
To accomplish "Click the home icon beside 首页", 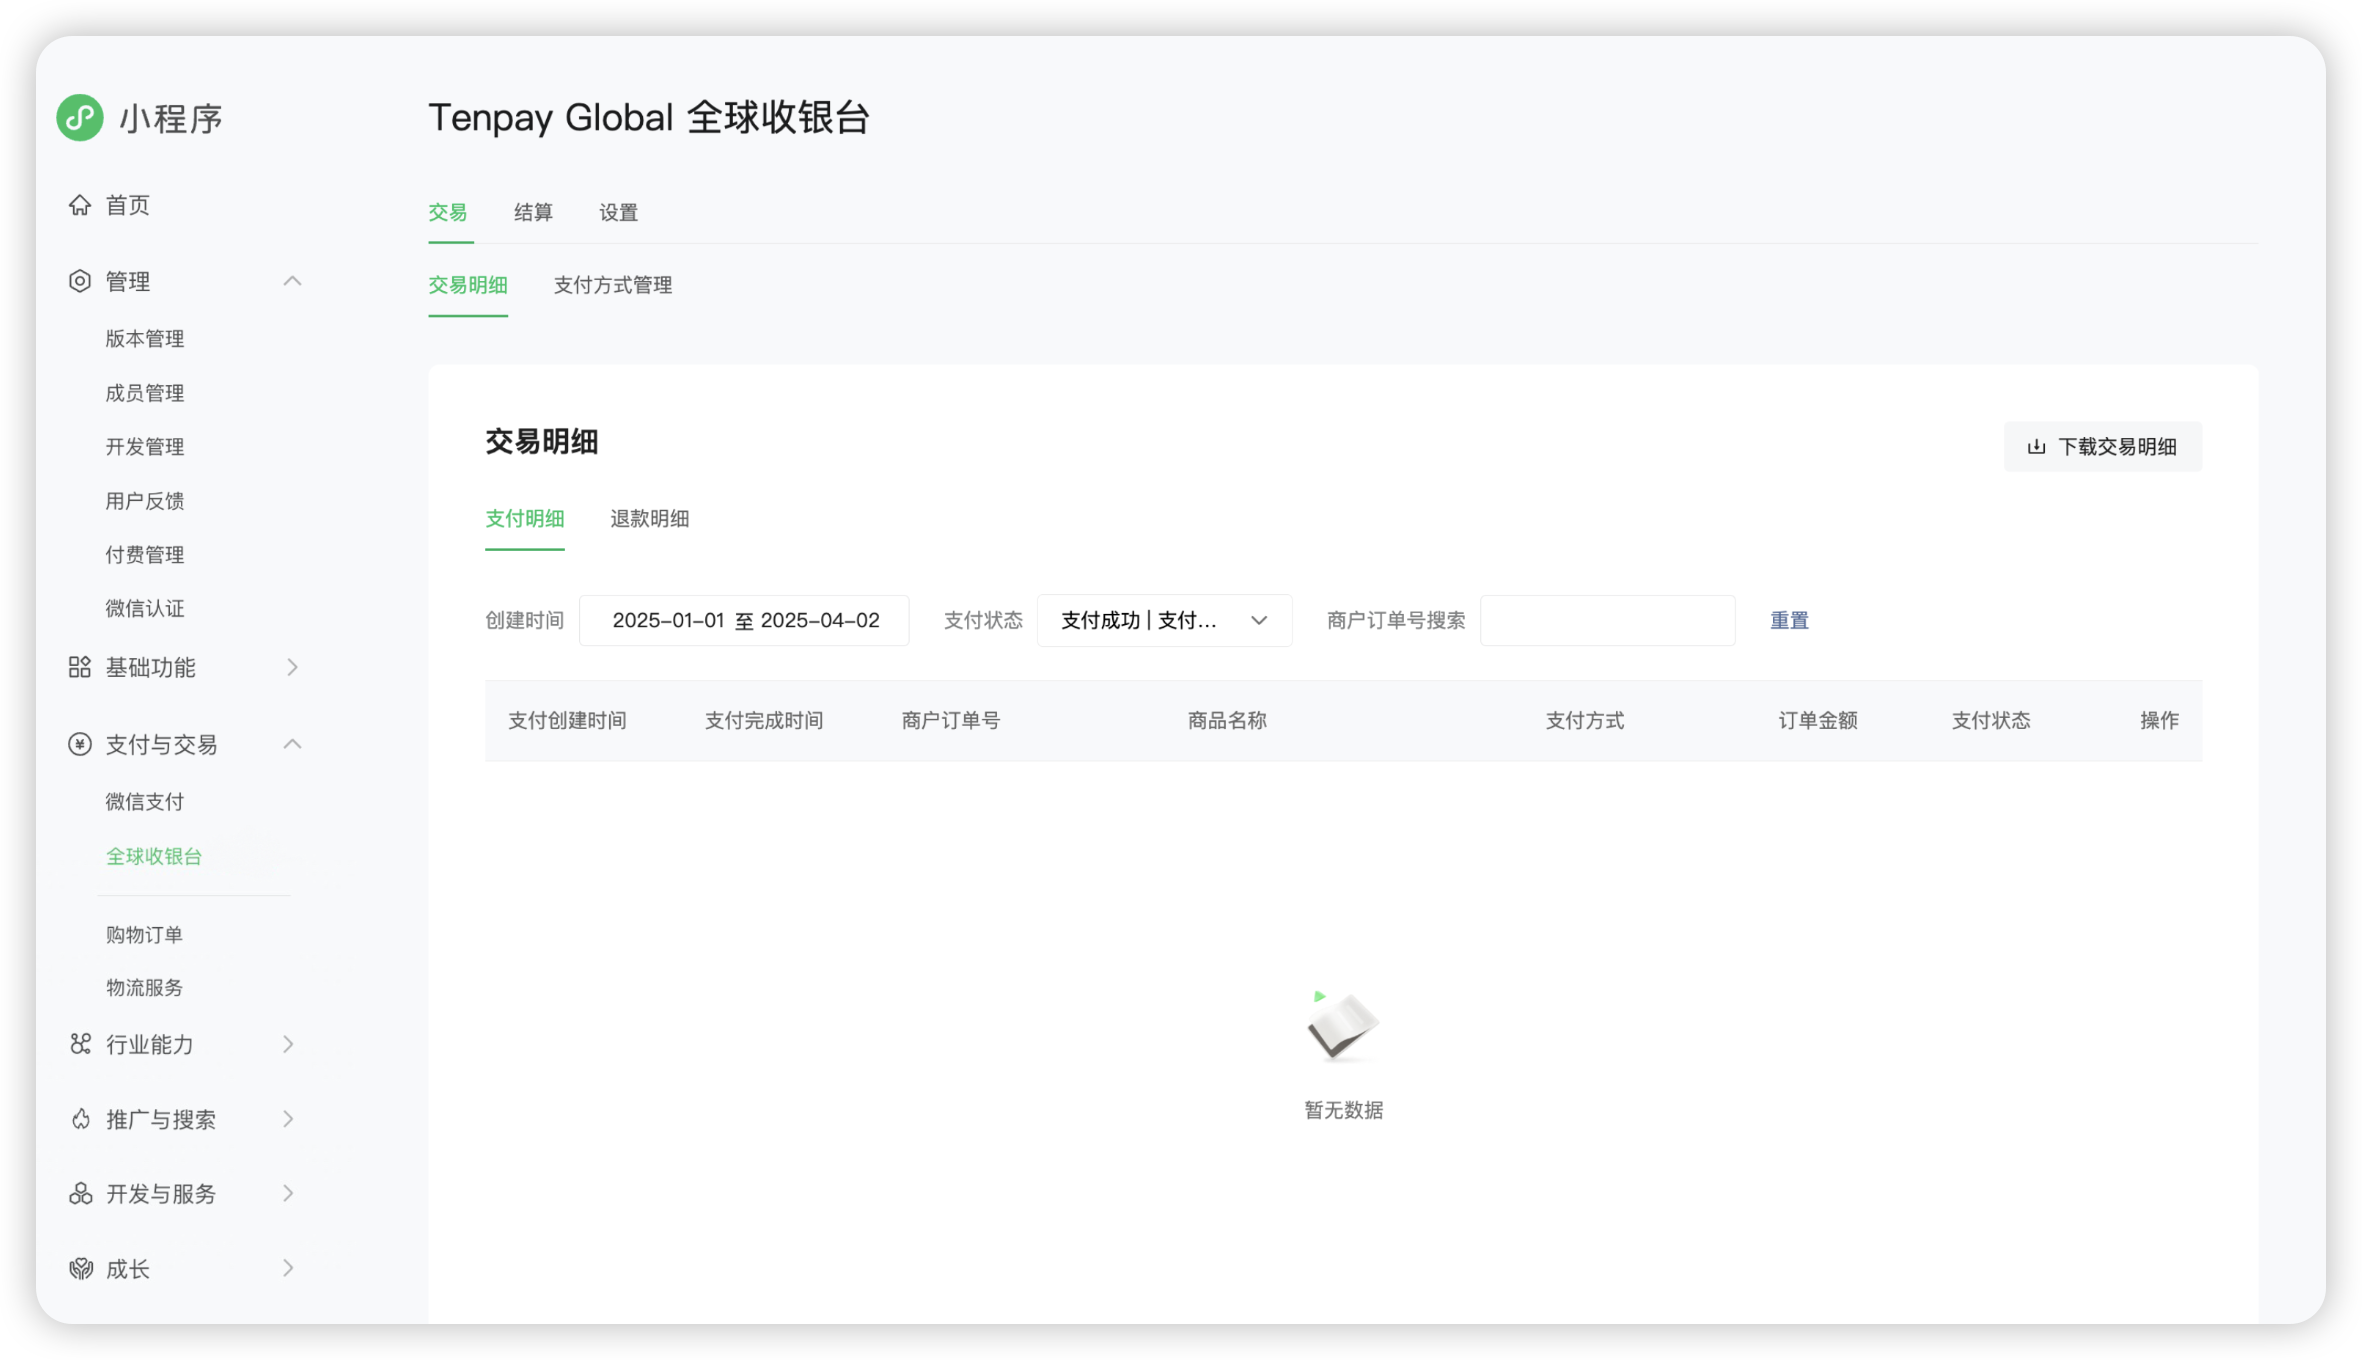I will click(x=80, y=205).
